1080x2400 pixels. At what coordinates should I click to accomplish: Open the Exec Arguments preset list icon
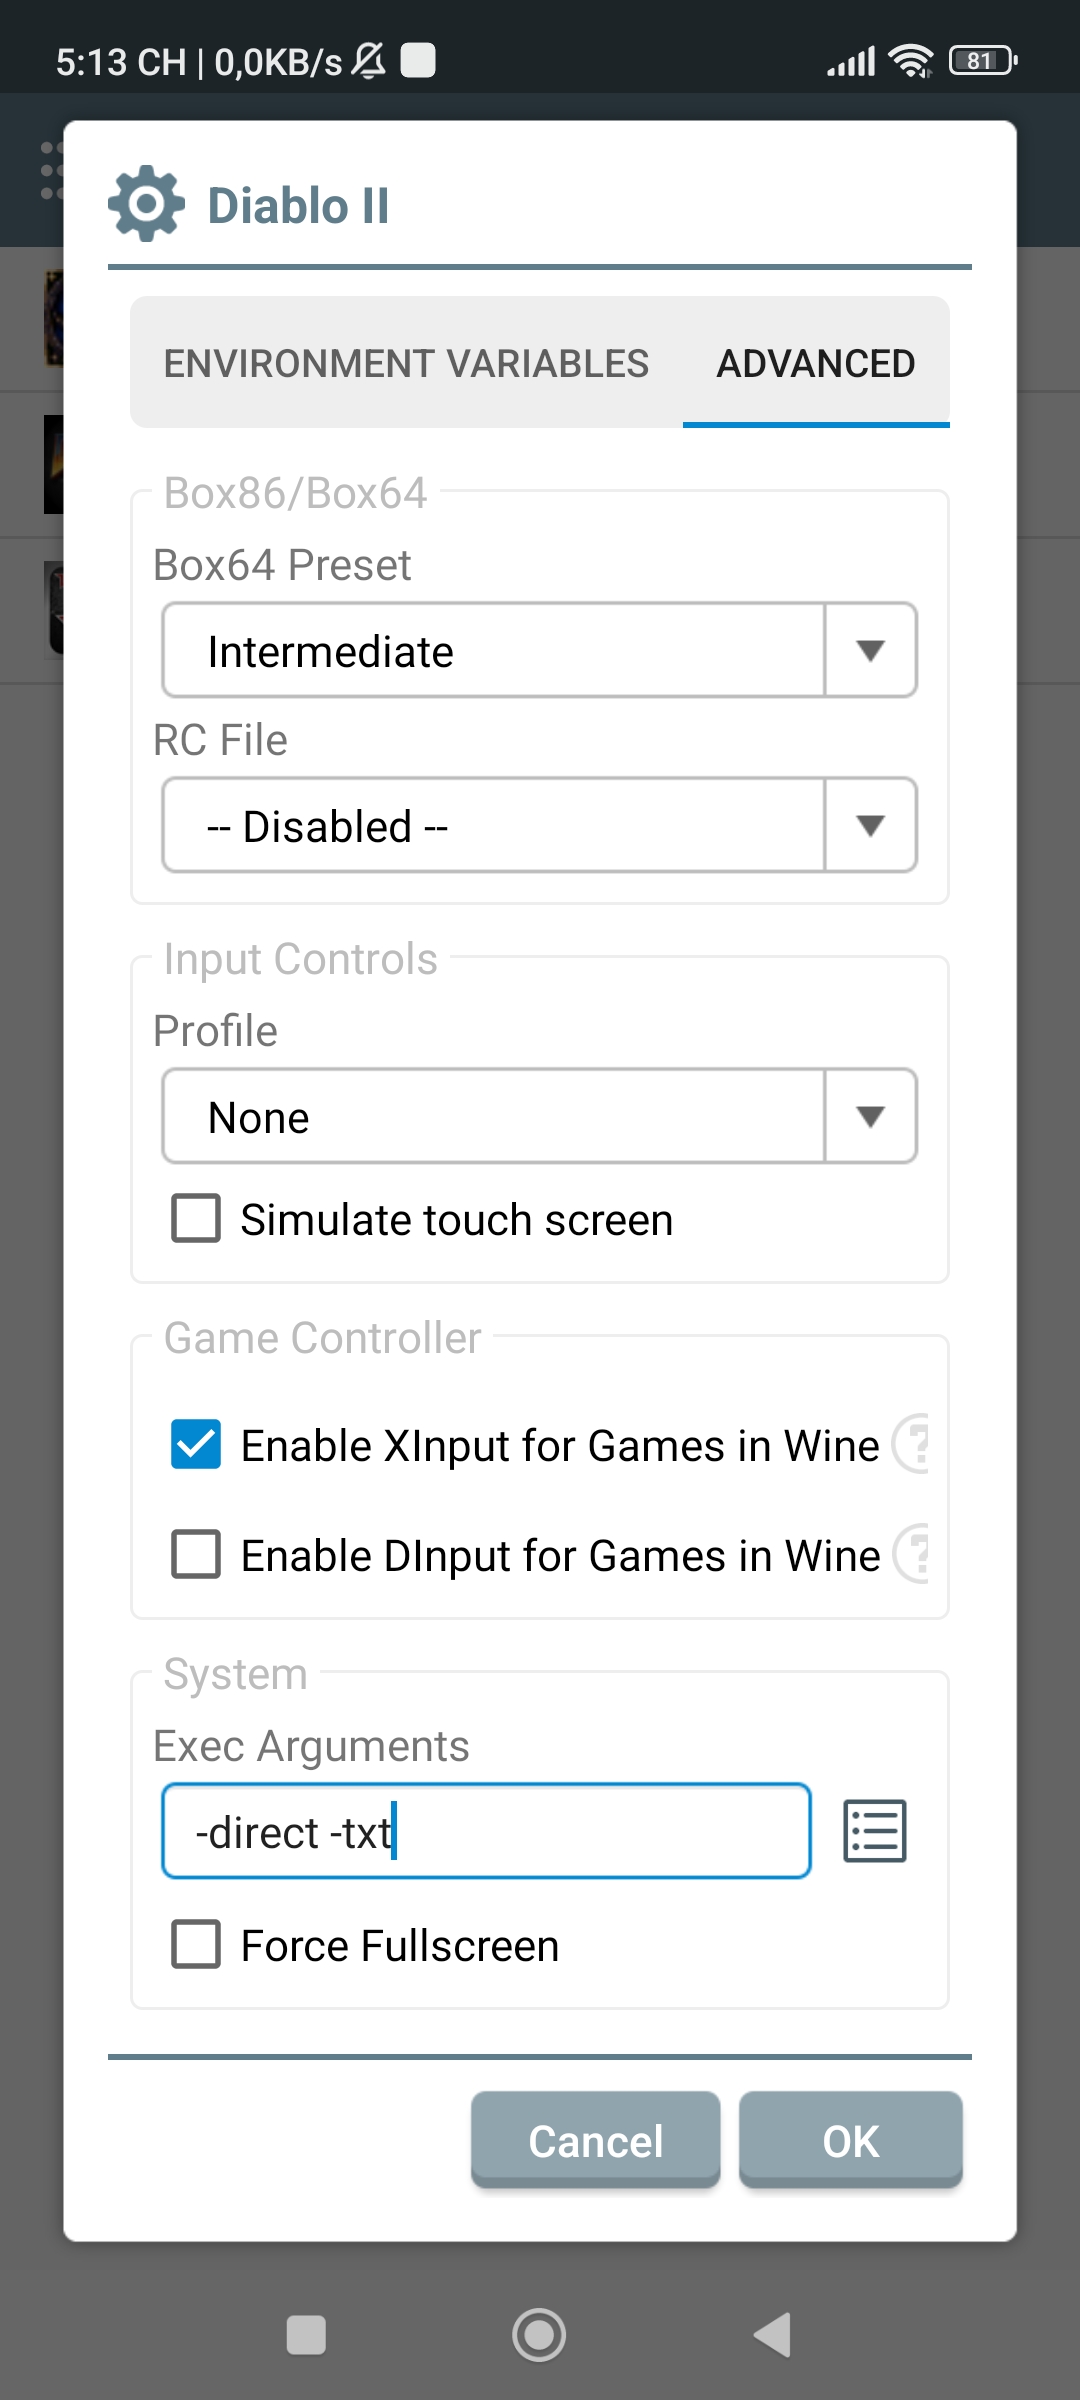coord(875,1831)
